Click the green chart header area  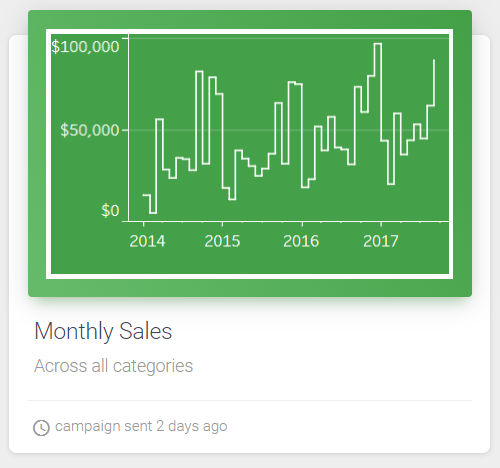click(250, 153)
